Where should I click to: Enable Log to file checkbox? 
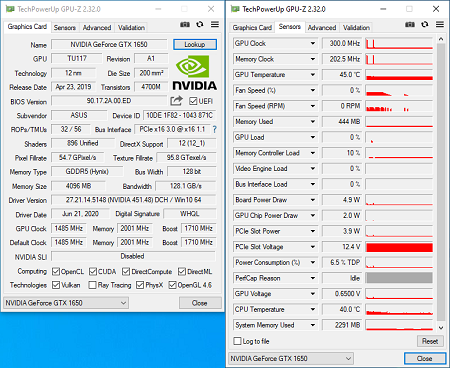click(238, 341)
